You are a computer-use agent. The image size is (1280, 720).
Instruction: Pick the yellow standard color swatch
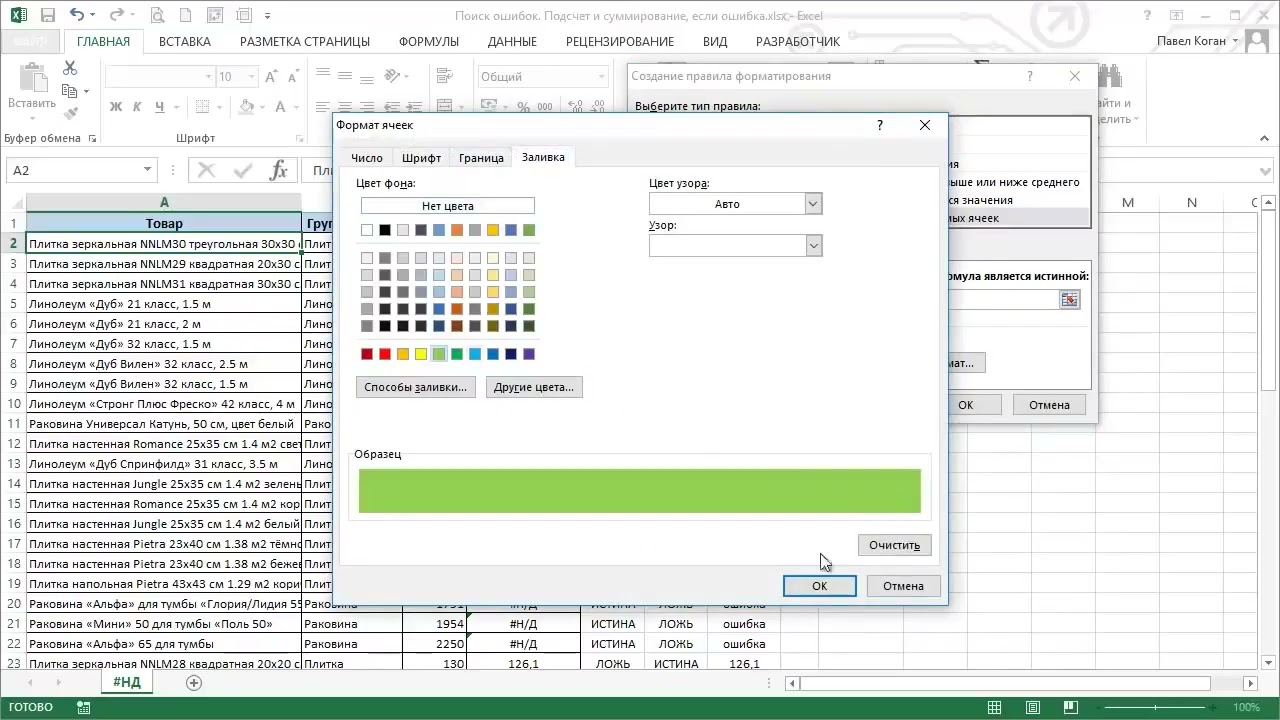click(421, 354)
